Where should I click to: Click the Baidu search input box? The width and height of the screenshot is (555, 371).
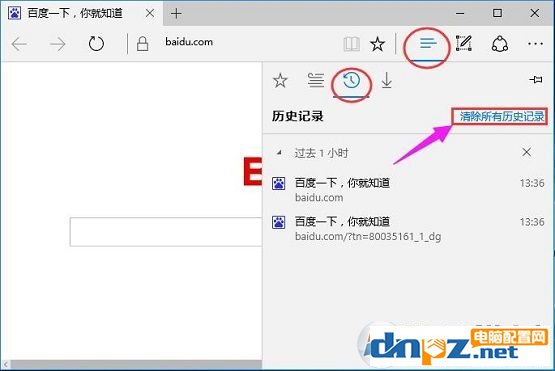(x=166, y=232)
